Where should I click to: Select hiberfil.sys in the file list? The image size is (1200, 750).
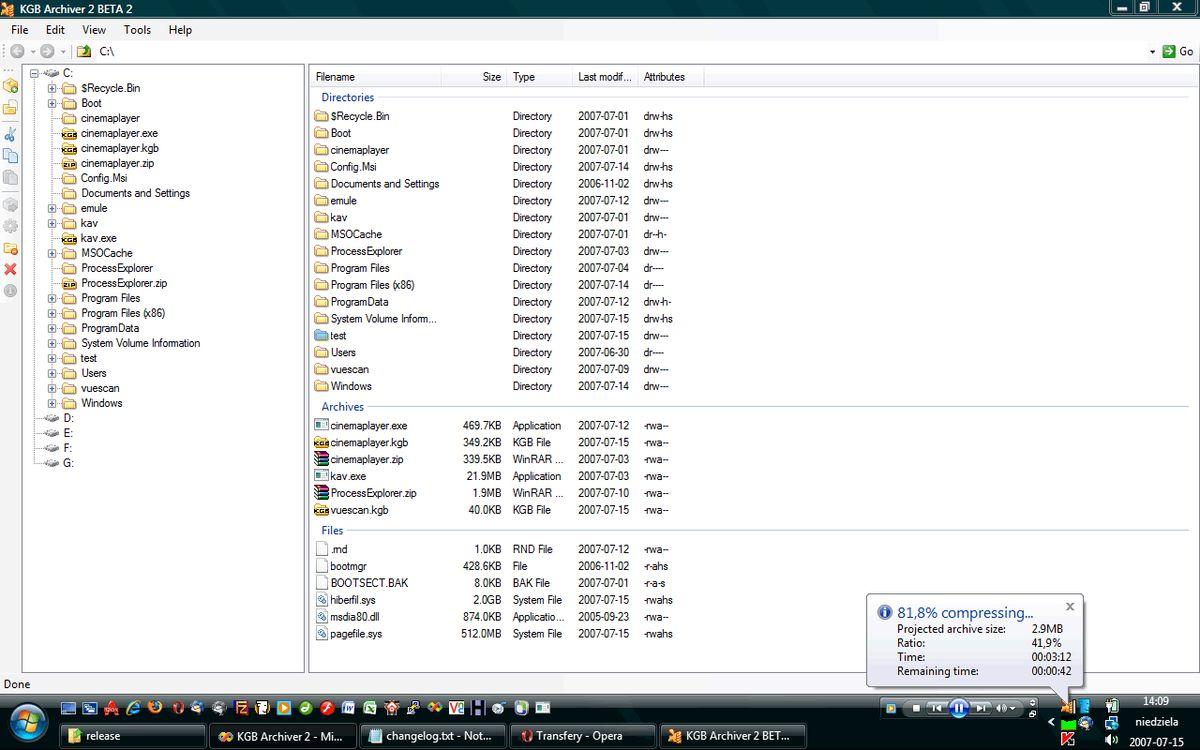(353, 600)
